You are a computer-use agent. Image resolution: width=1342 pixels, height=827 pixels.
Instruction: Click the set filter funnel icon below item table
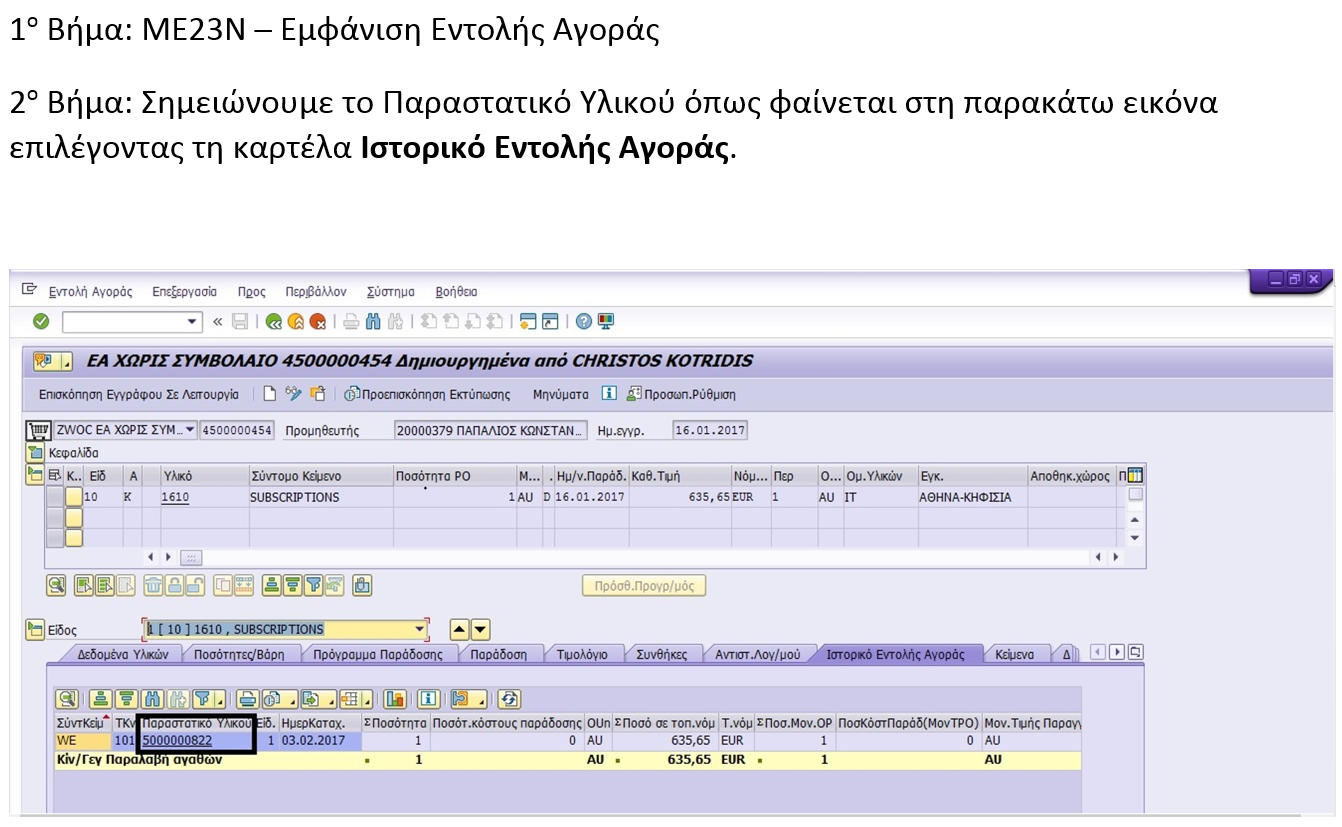tap(313, 586)
